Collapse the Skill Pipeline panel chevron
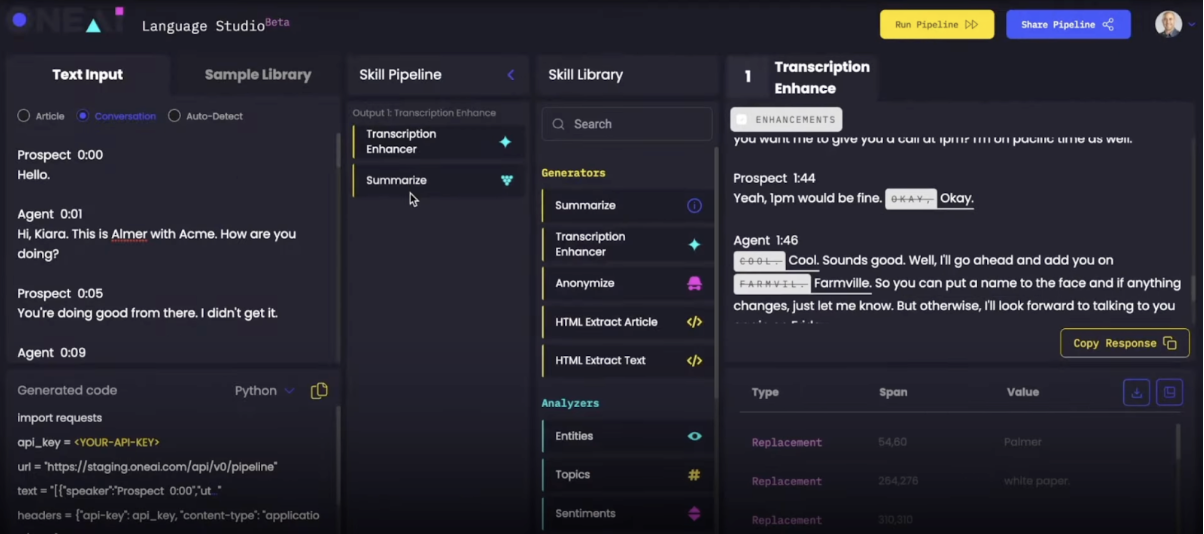 coord(510,75)
